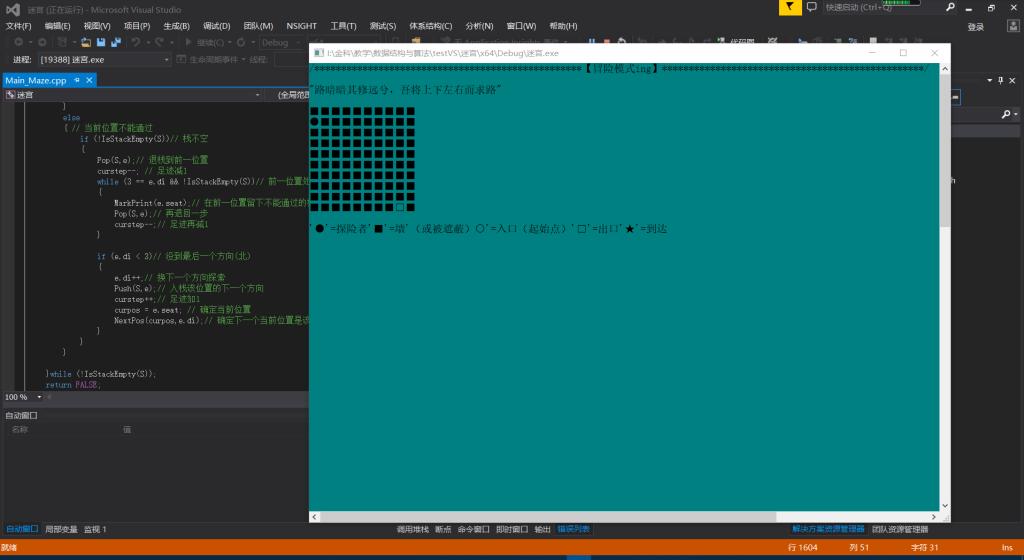Close the Main_Maze.cpp tab
Viewport: 1024px width, 560px height.
coord(90,80)
